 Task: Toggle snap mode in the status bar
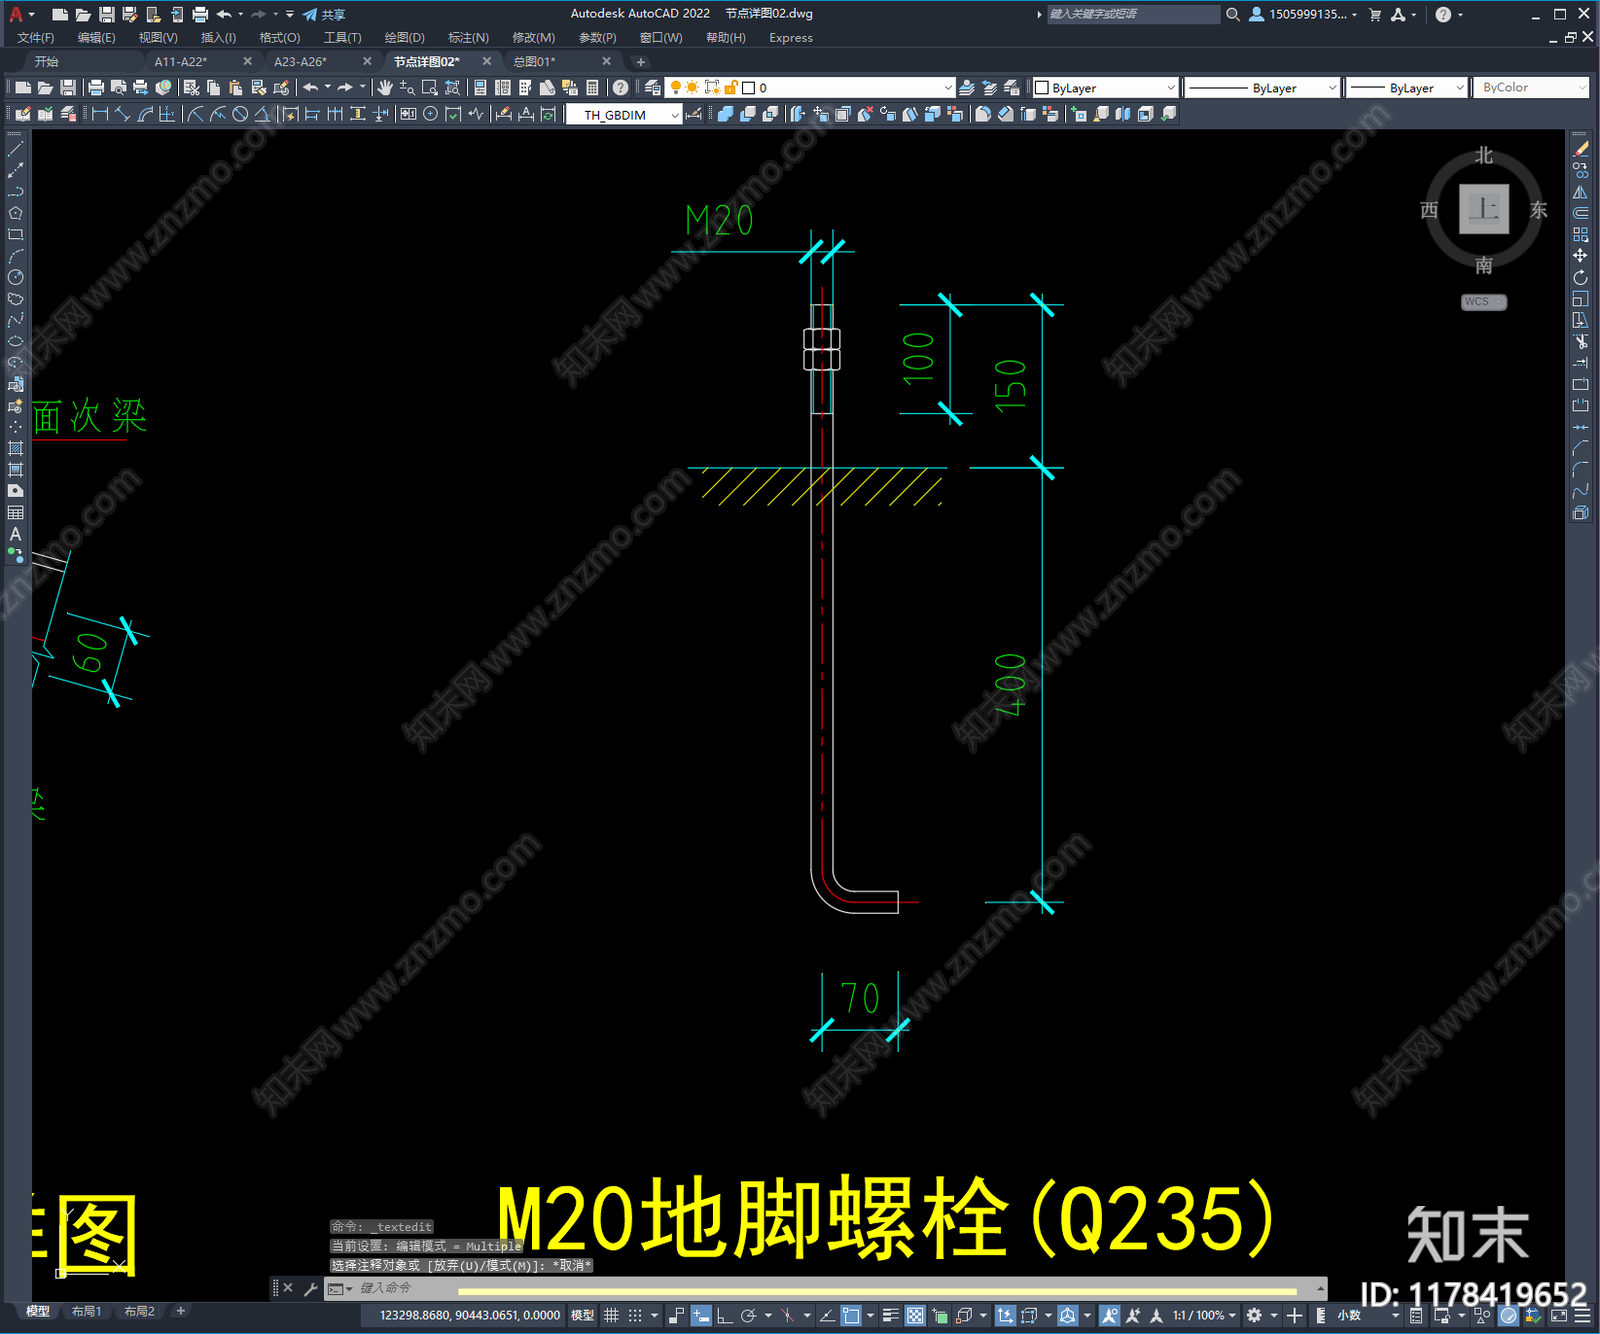(x=635, y=1316)
